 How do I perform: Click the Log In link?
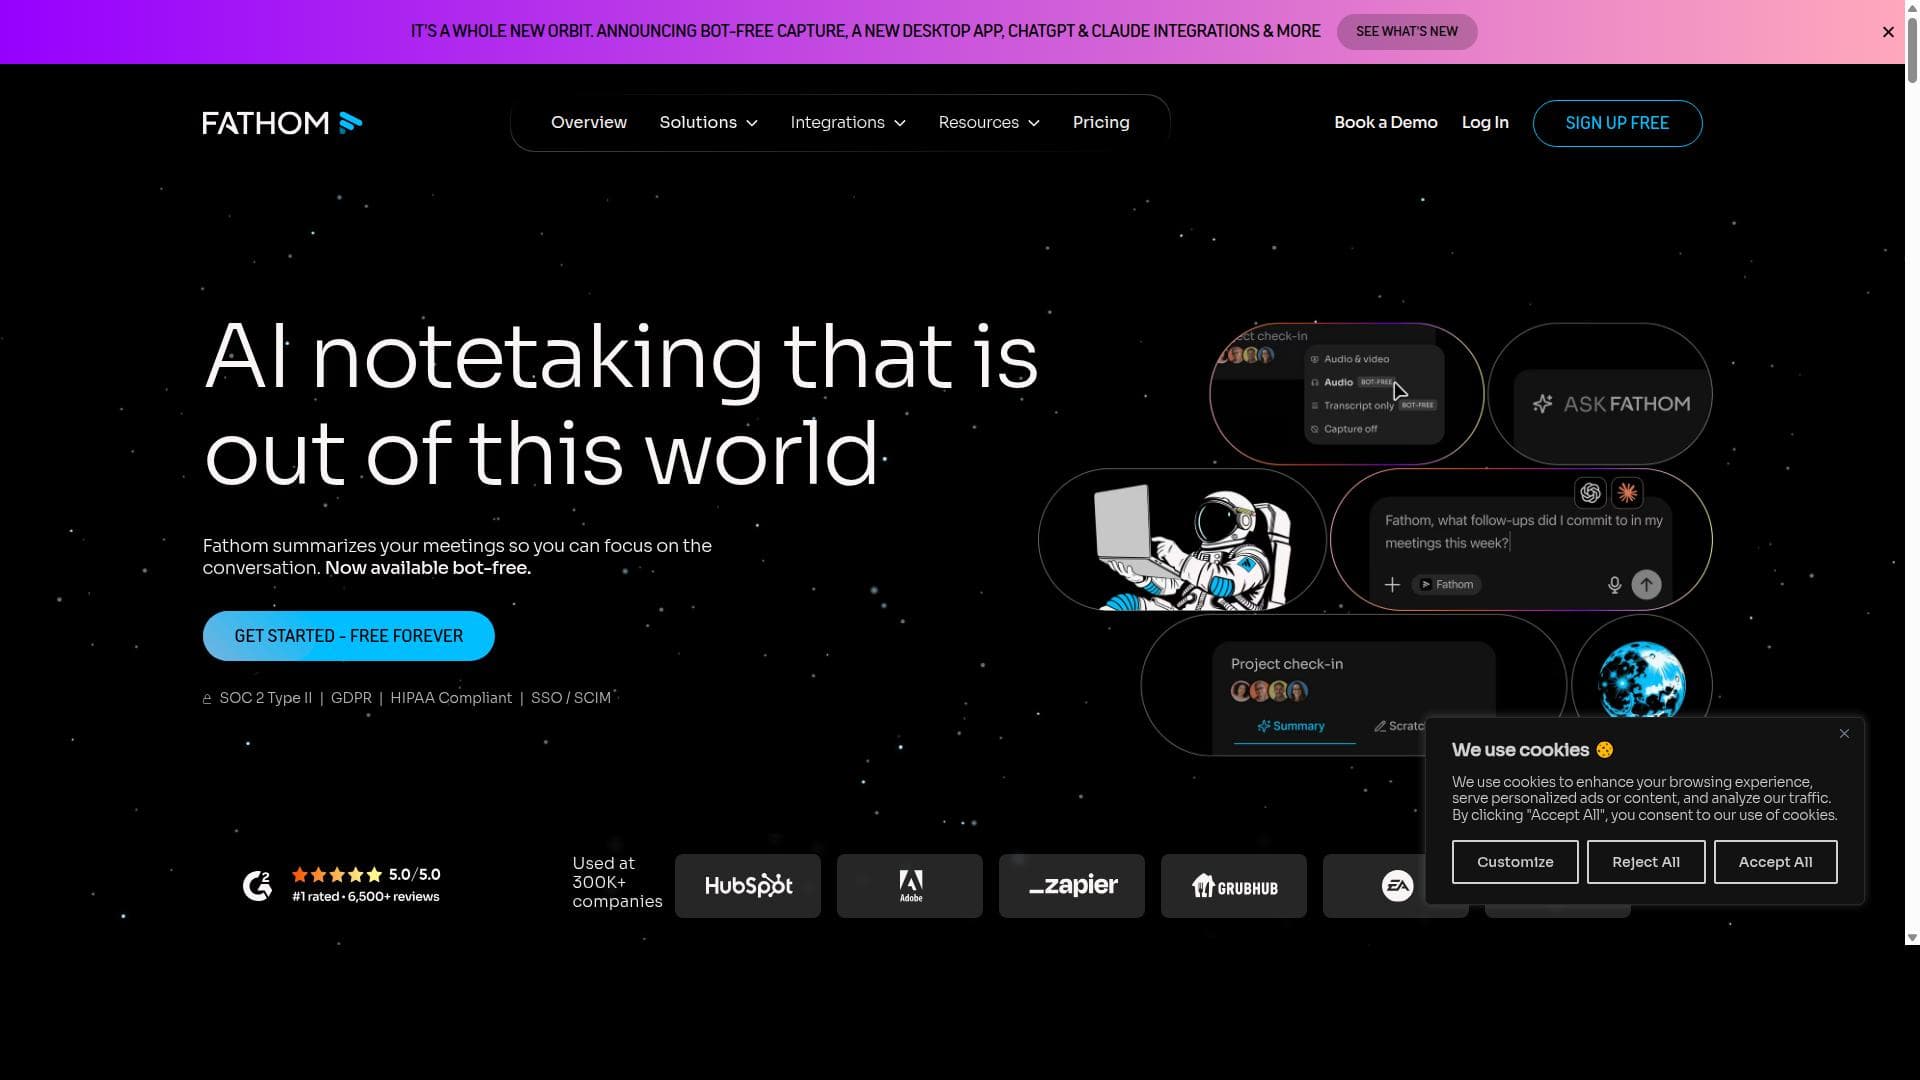1485,123
